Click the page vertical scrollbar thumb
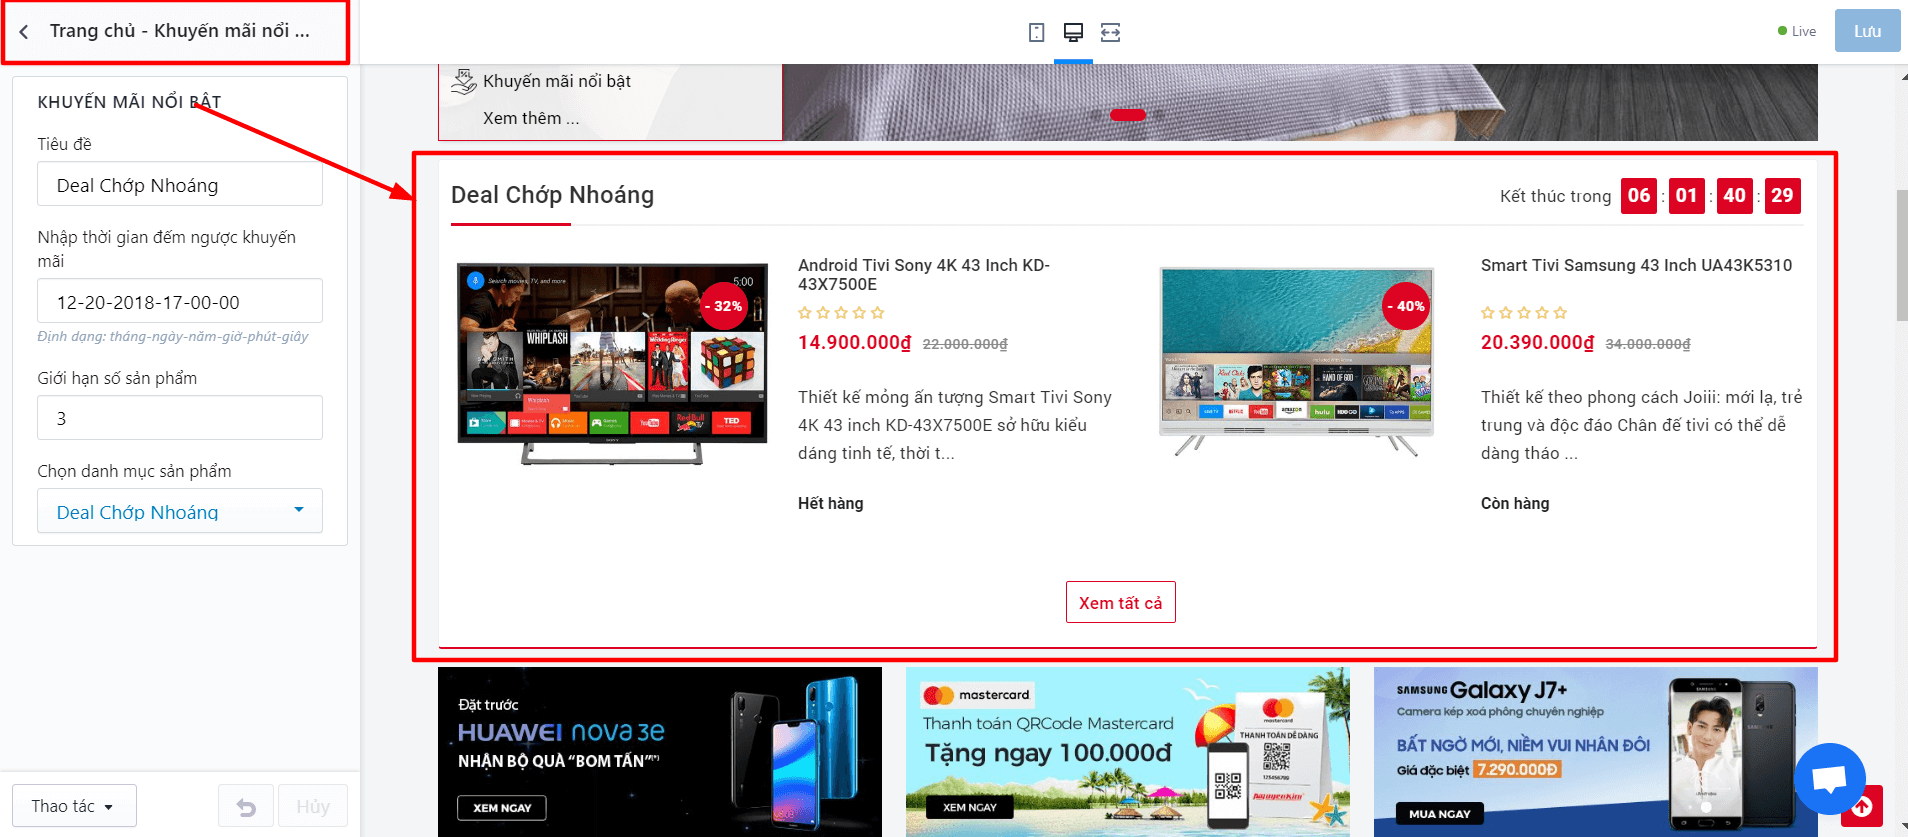The width and height of the screenshot is (1908, 837). [x=1901, y=255]
